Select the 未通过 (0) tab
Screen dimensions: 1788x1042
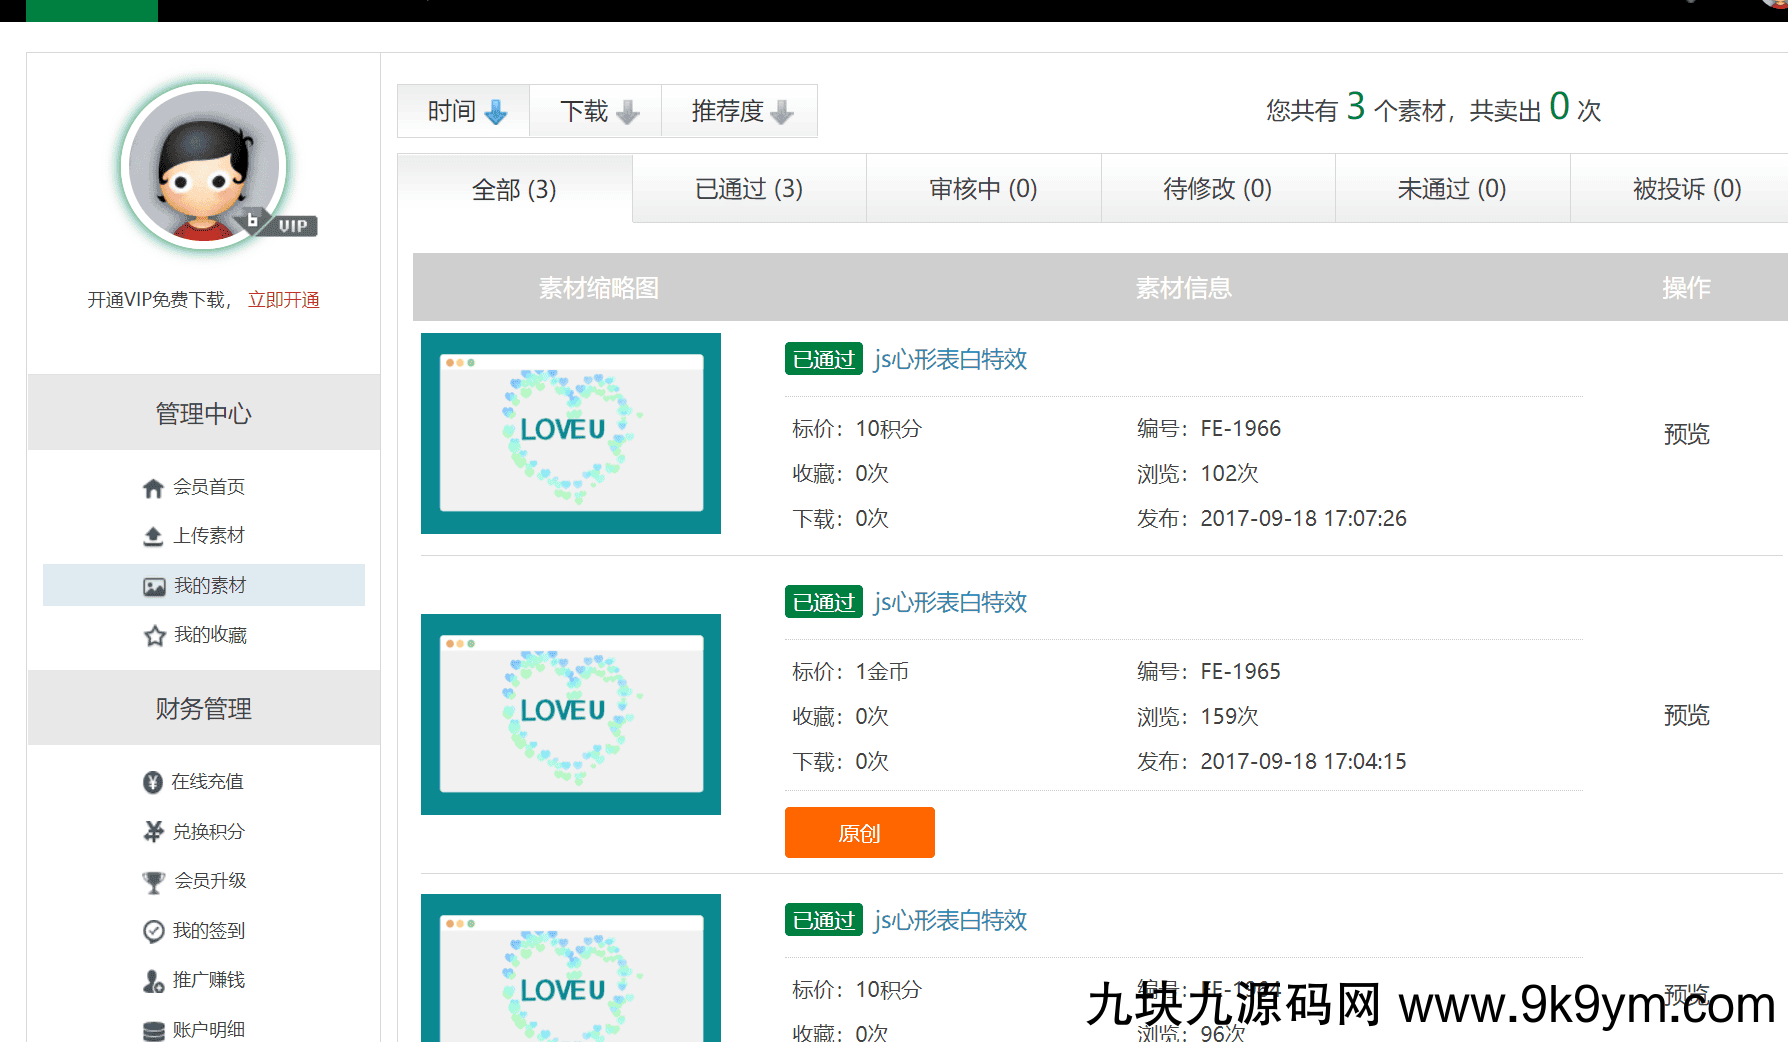(1451, 189)
